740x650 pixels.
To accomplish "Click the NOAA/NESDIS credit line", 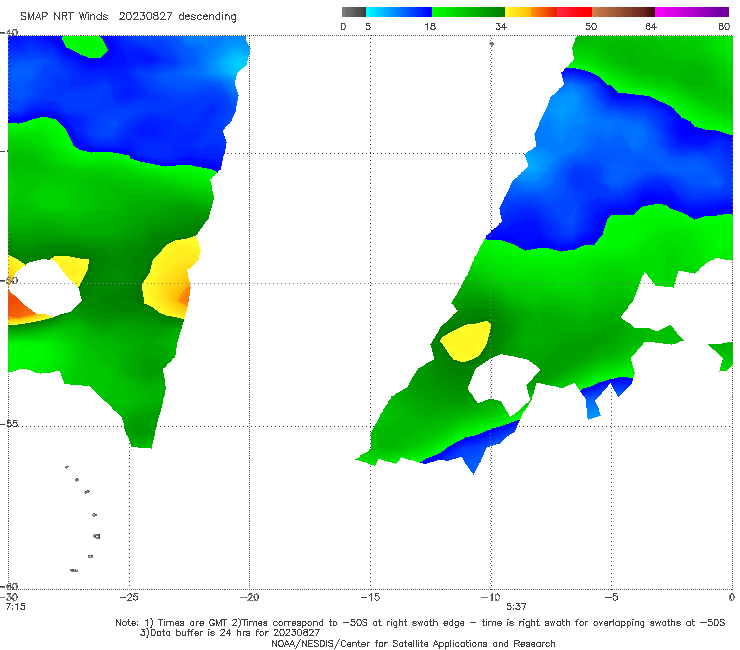I will coord(413,643).
